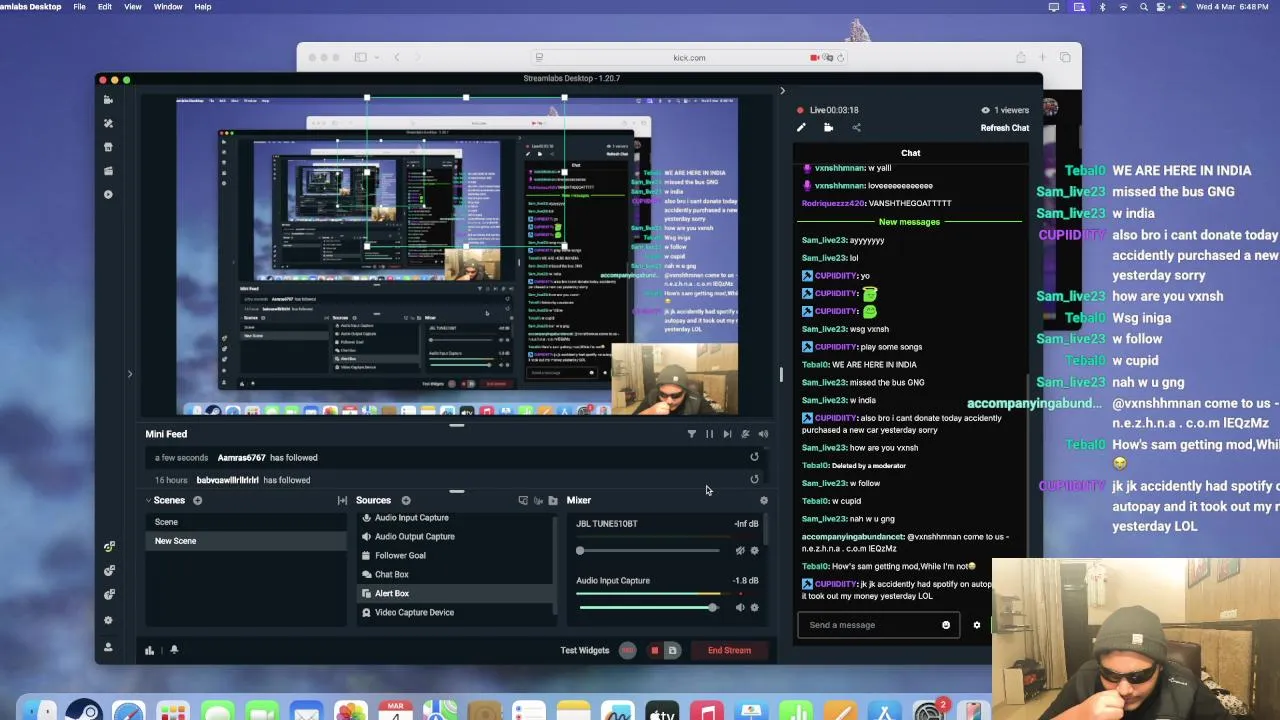
Task: Collapse the chat panel with arrow chevron
Action: 782,91
